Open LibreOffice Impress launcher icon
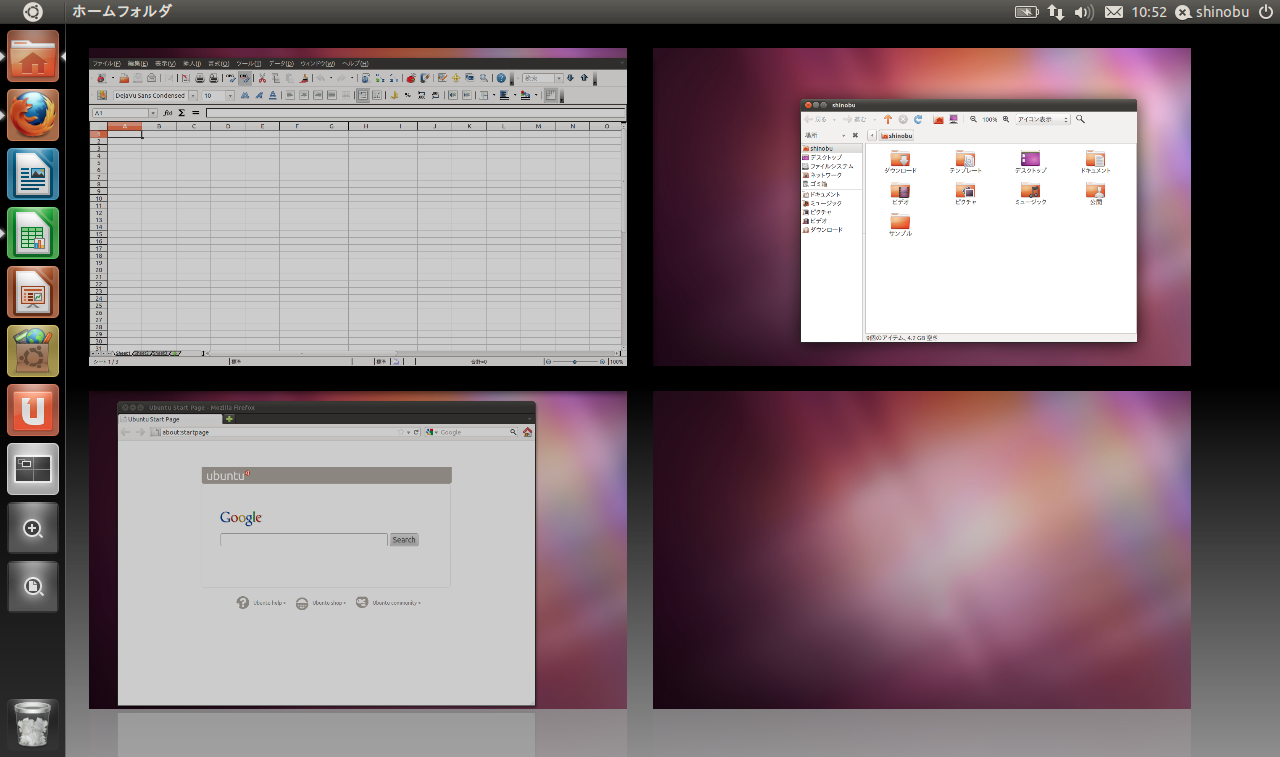This screenshot has width=1280, height=757. click(x=33, y=292)
